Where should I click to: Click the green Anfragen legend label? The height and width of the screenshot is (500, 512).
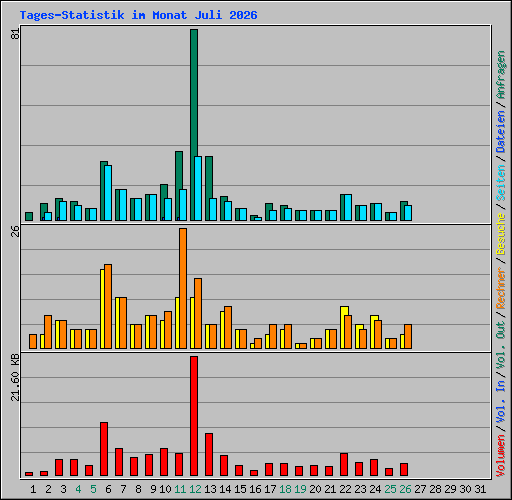point(501,75)
